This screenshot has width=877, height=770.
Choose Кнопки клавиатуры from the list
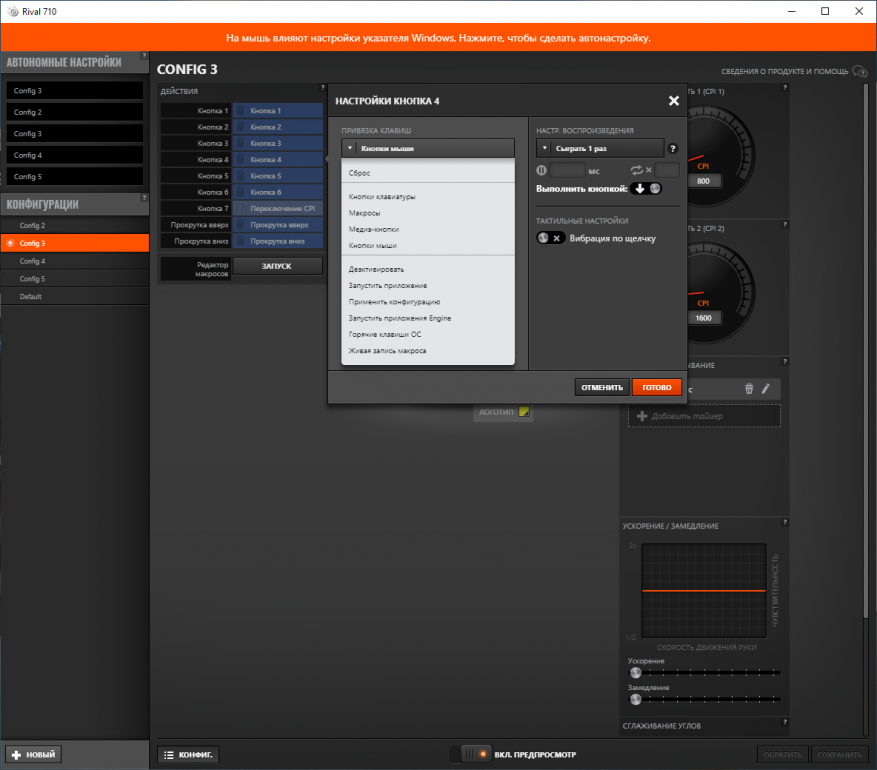[x=428, y=197]
